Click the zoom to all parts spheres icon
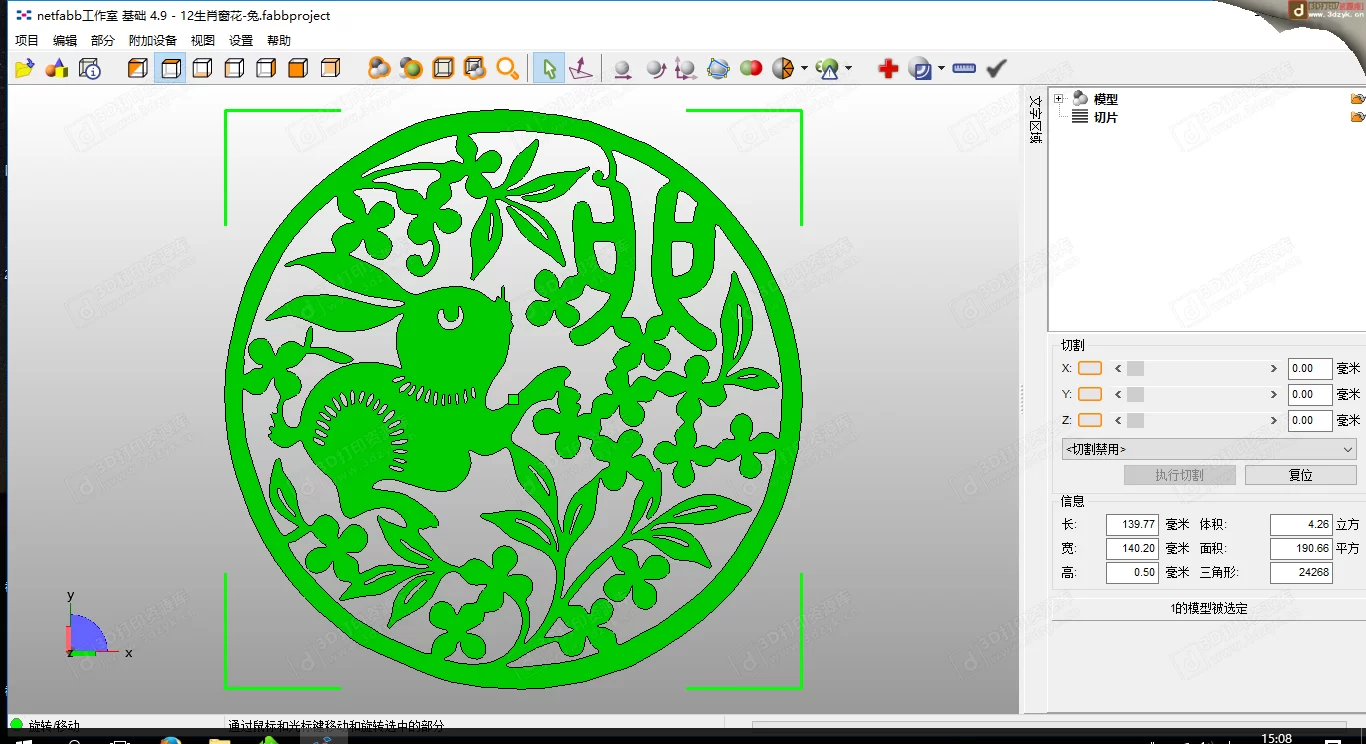 tap(379, 68)
